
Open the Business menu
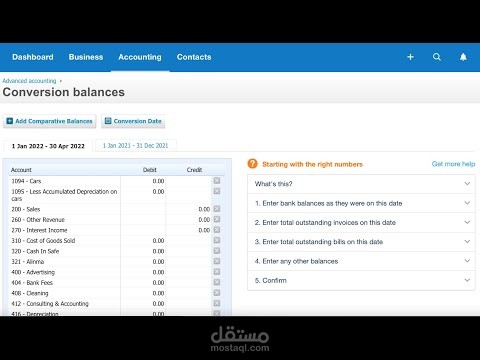click(86, 57)
